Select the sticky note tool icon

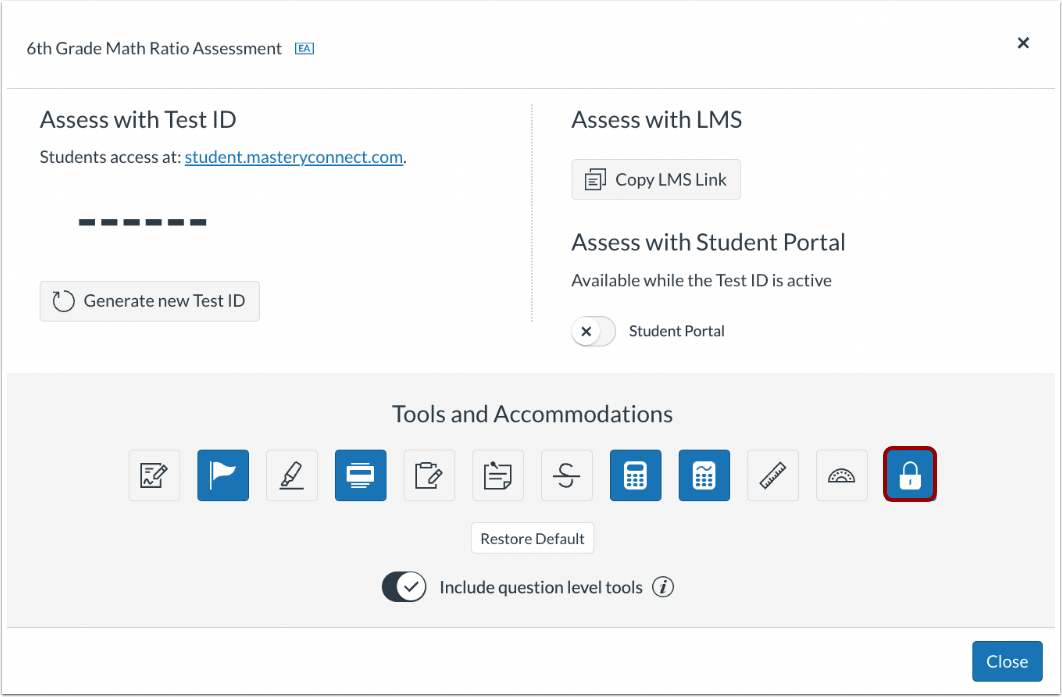(498, 475)
